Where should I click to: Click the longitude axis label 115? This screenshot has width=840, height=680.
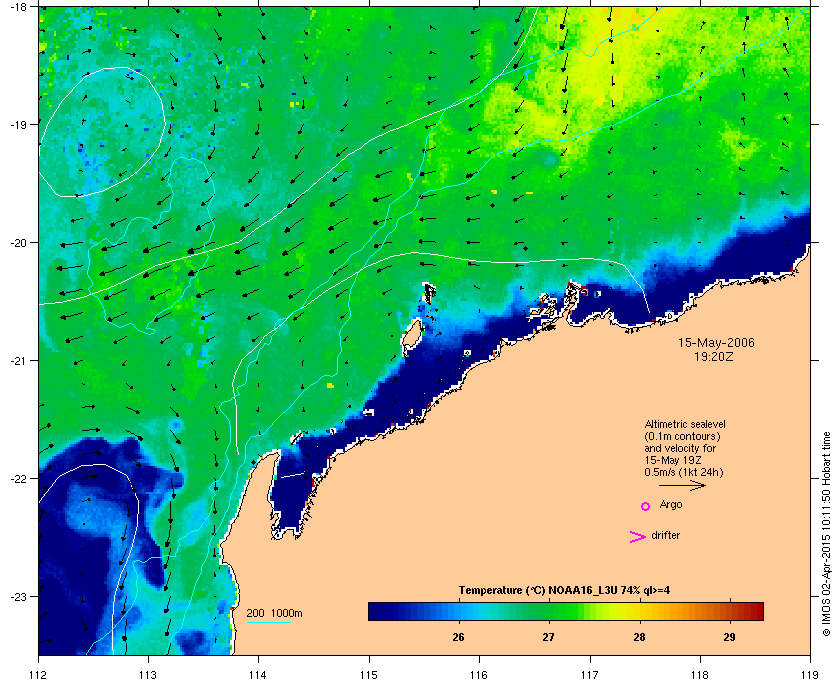(369, 675)
